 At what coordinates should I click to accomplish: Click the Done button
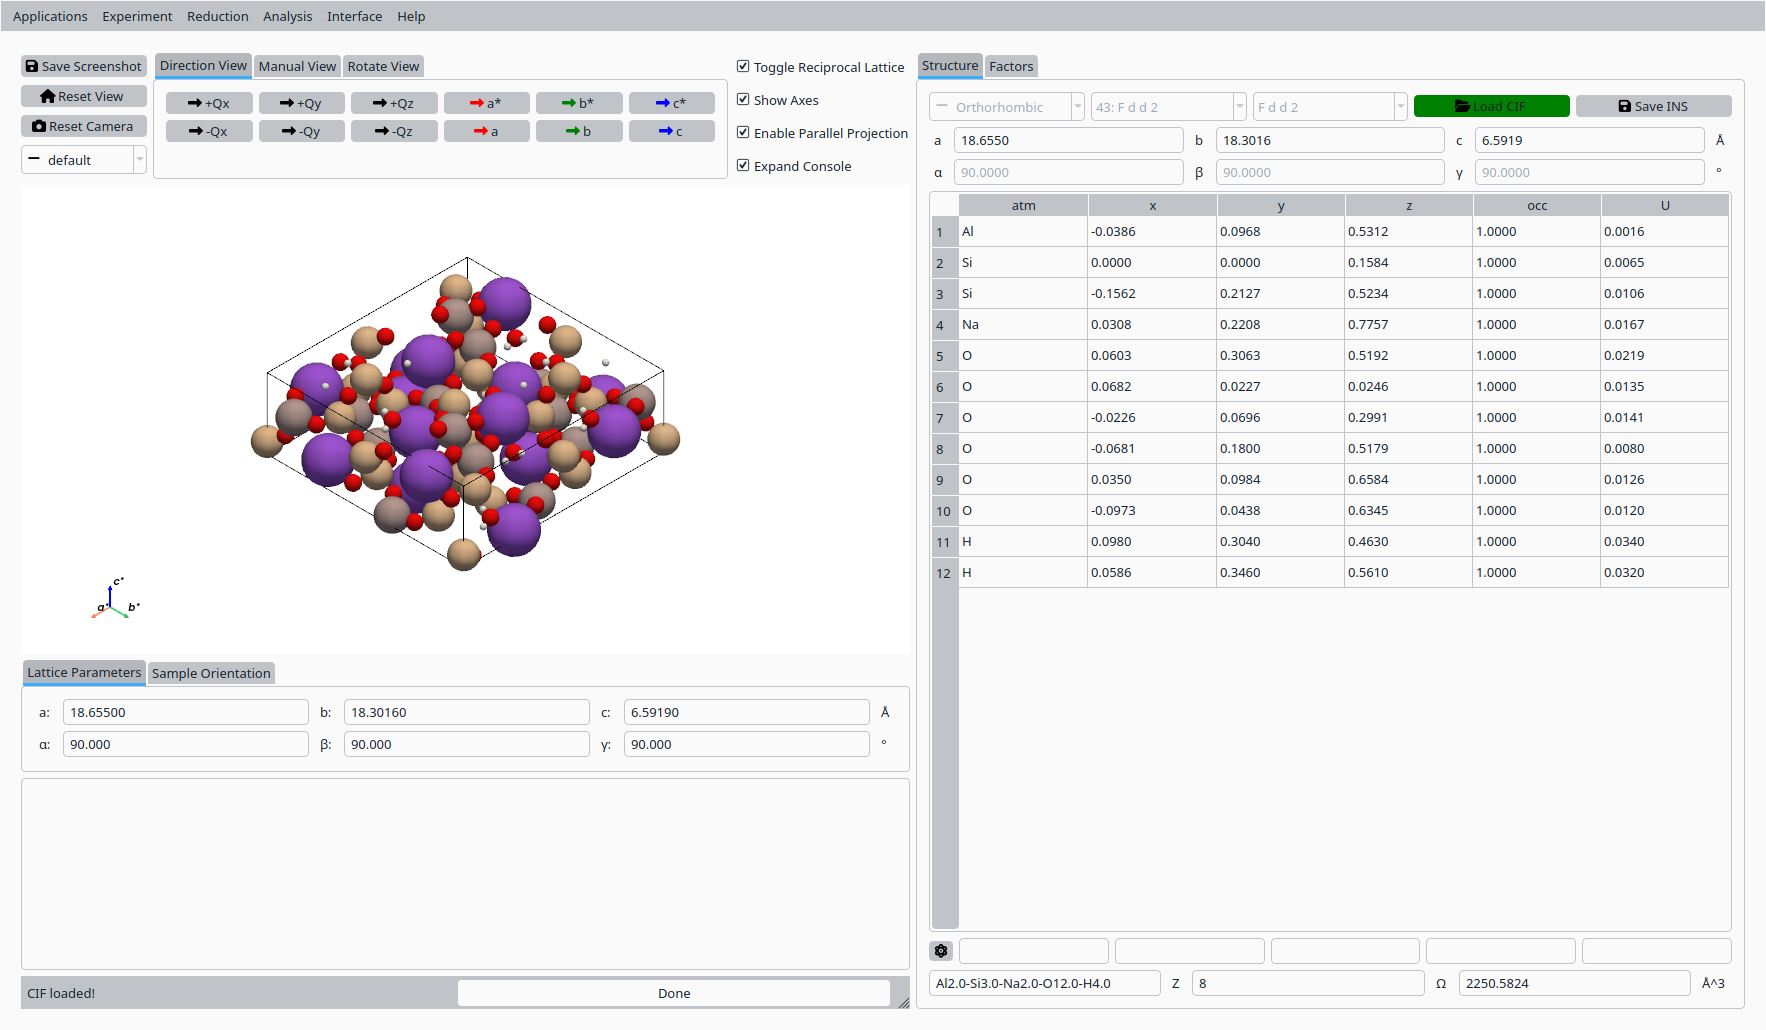coord(674,993)
